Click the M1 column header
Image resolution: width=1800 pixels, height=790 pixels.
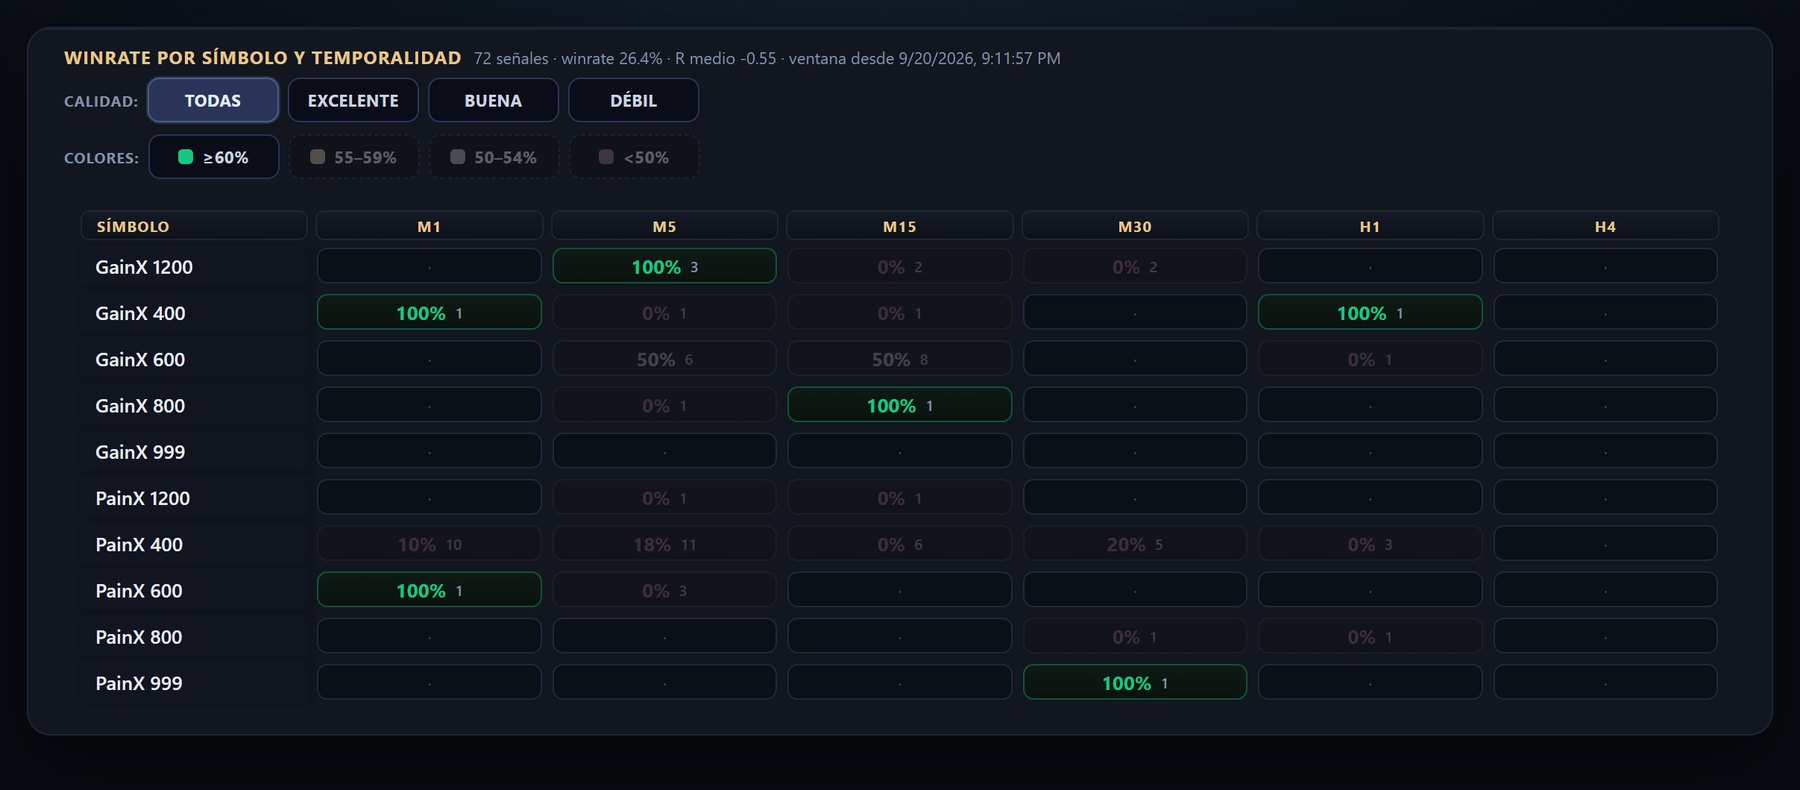tap(429, 226)
